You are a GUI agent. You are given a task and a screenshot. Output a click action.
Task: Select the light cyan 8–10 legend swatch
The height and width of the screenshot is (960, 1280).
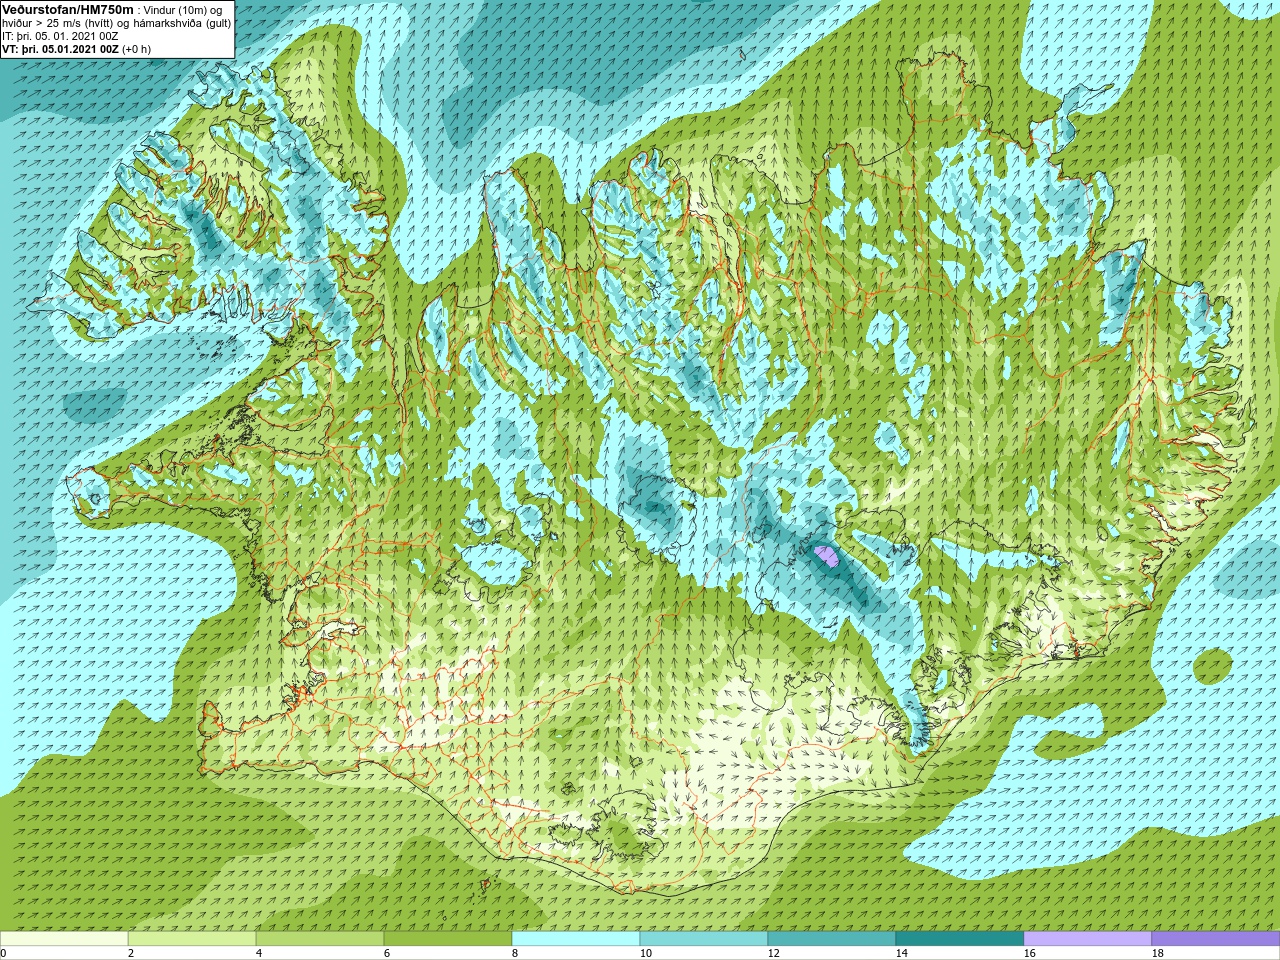576,939
